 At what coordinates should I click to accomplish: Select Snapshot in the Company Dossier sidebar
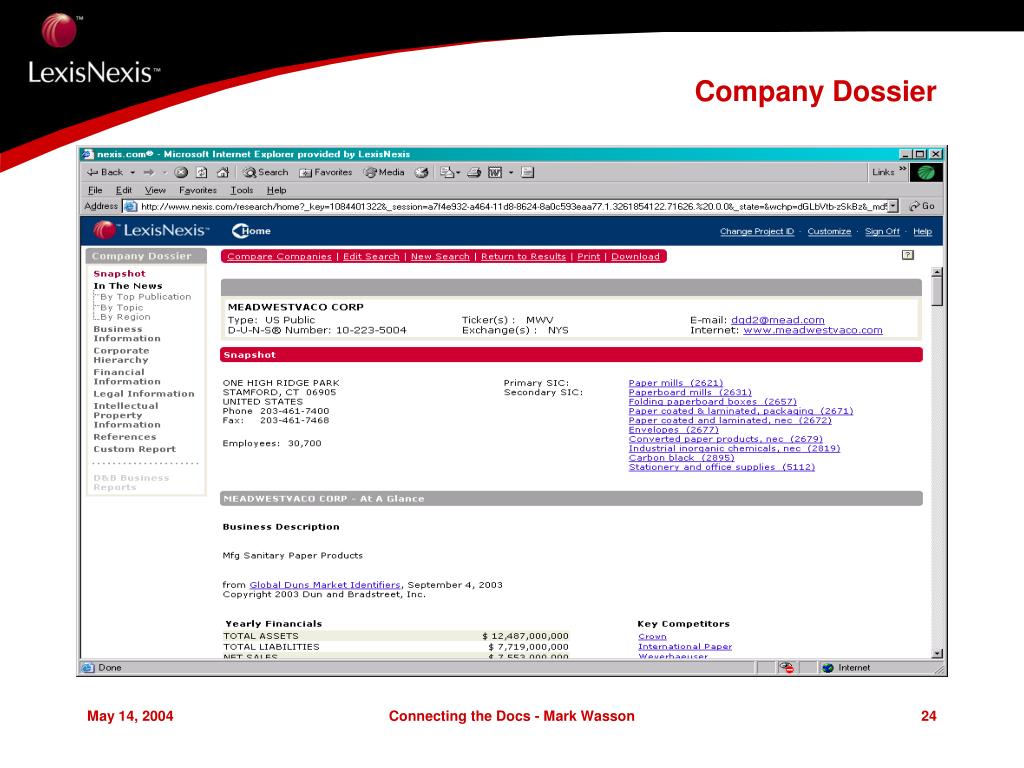click(120, 274)
